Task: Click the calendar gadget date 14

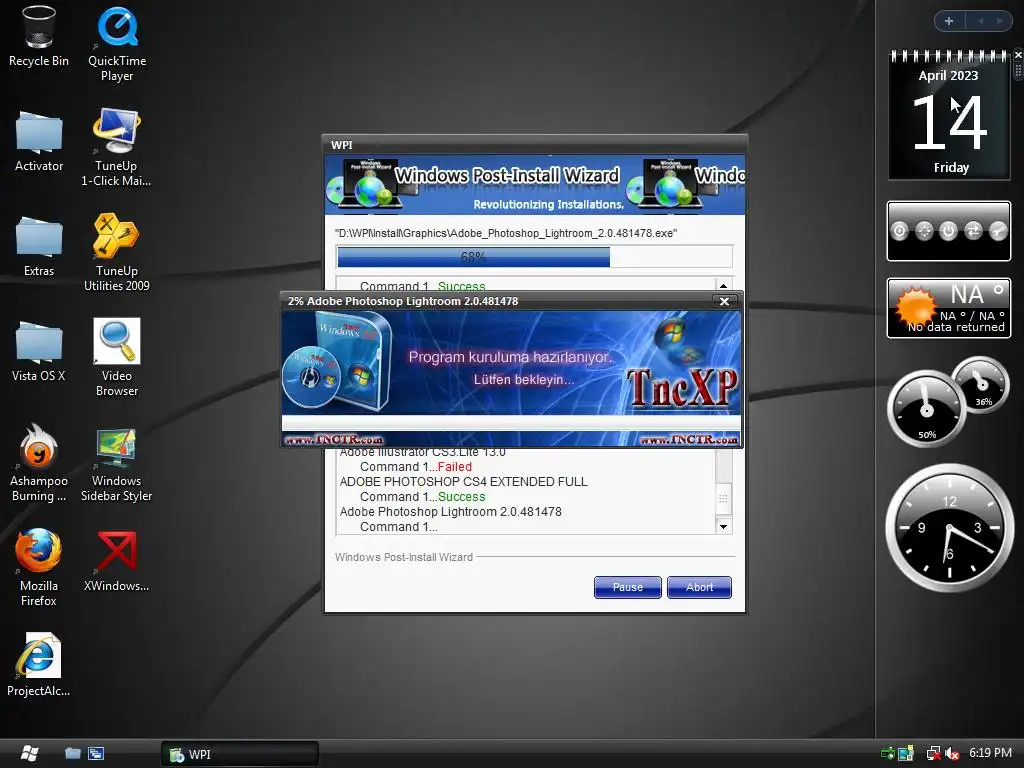Action: pos(948,122)
